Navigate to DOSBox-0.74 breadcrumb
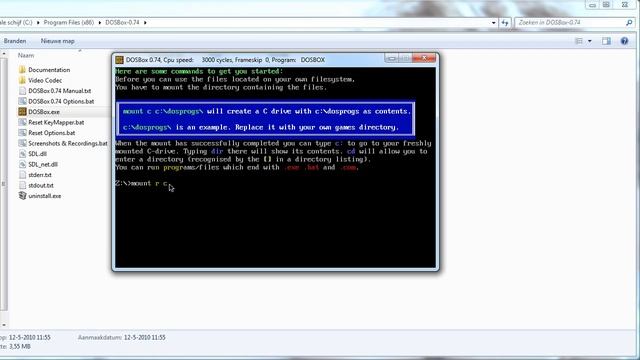Viewport: 640px width, 360px height. pos(122,22)
